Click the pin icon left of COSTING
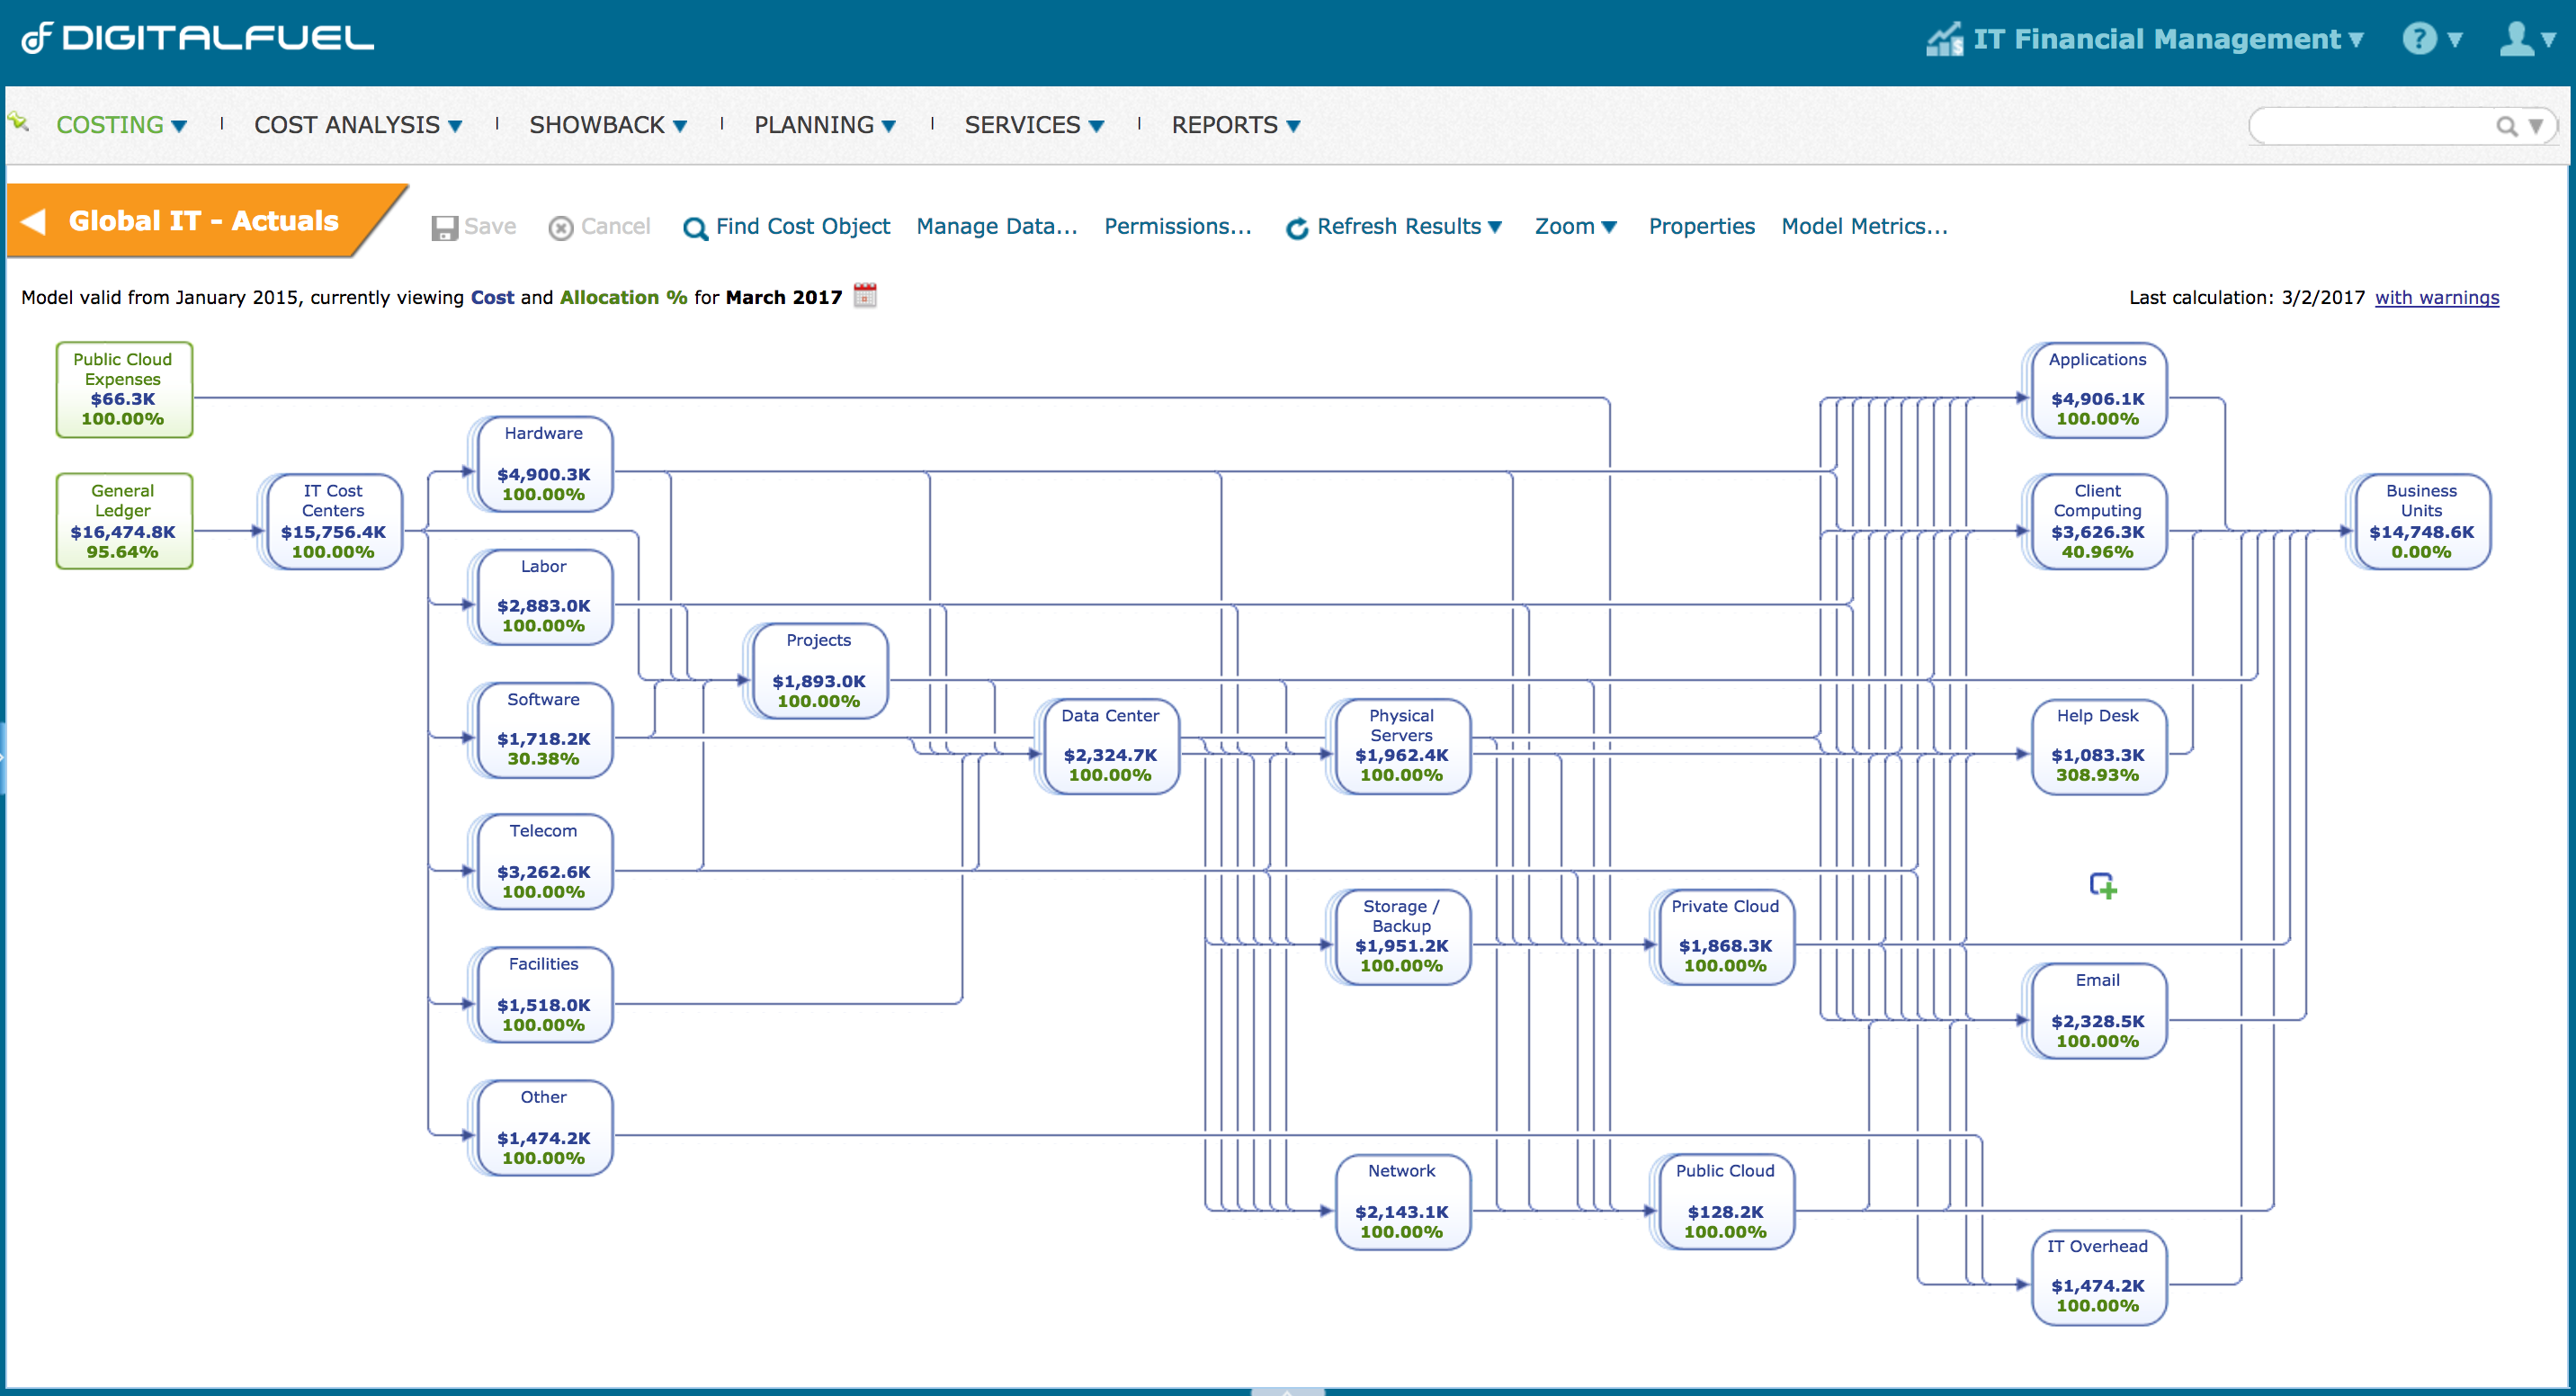 tap(19, 122)
